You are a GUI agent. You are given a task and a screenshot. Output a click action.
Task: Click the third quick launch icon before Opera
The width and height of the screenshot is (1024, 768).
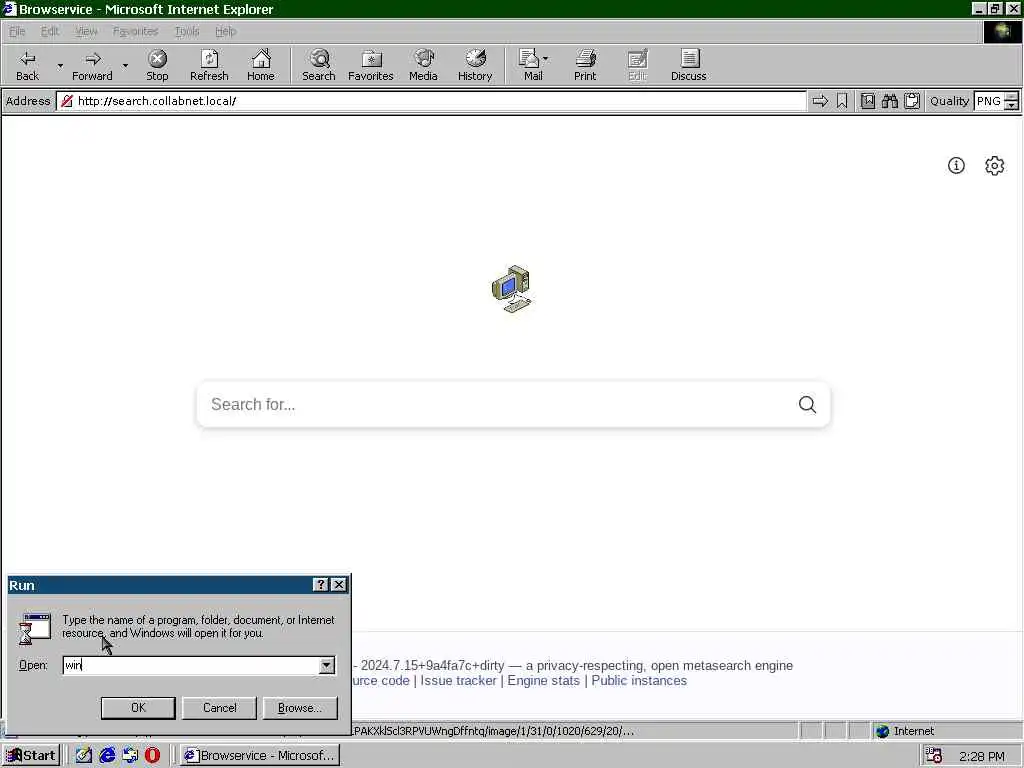click(130, 755)
